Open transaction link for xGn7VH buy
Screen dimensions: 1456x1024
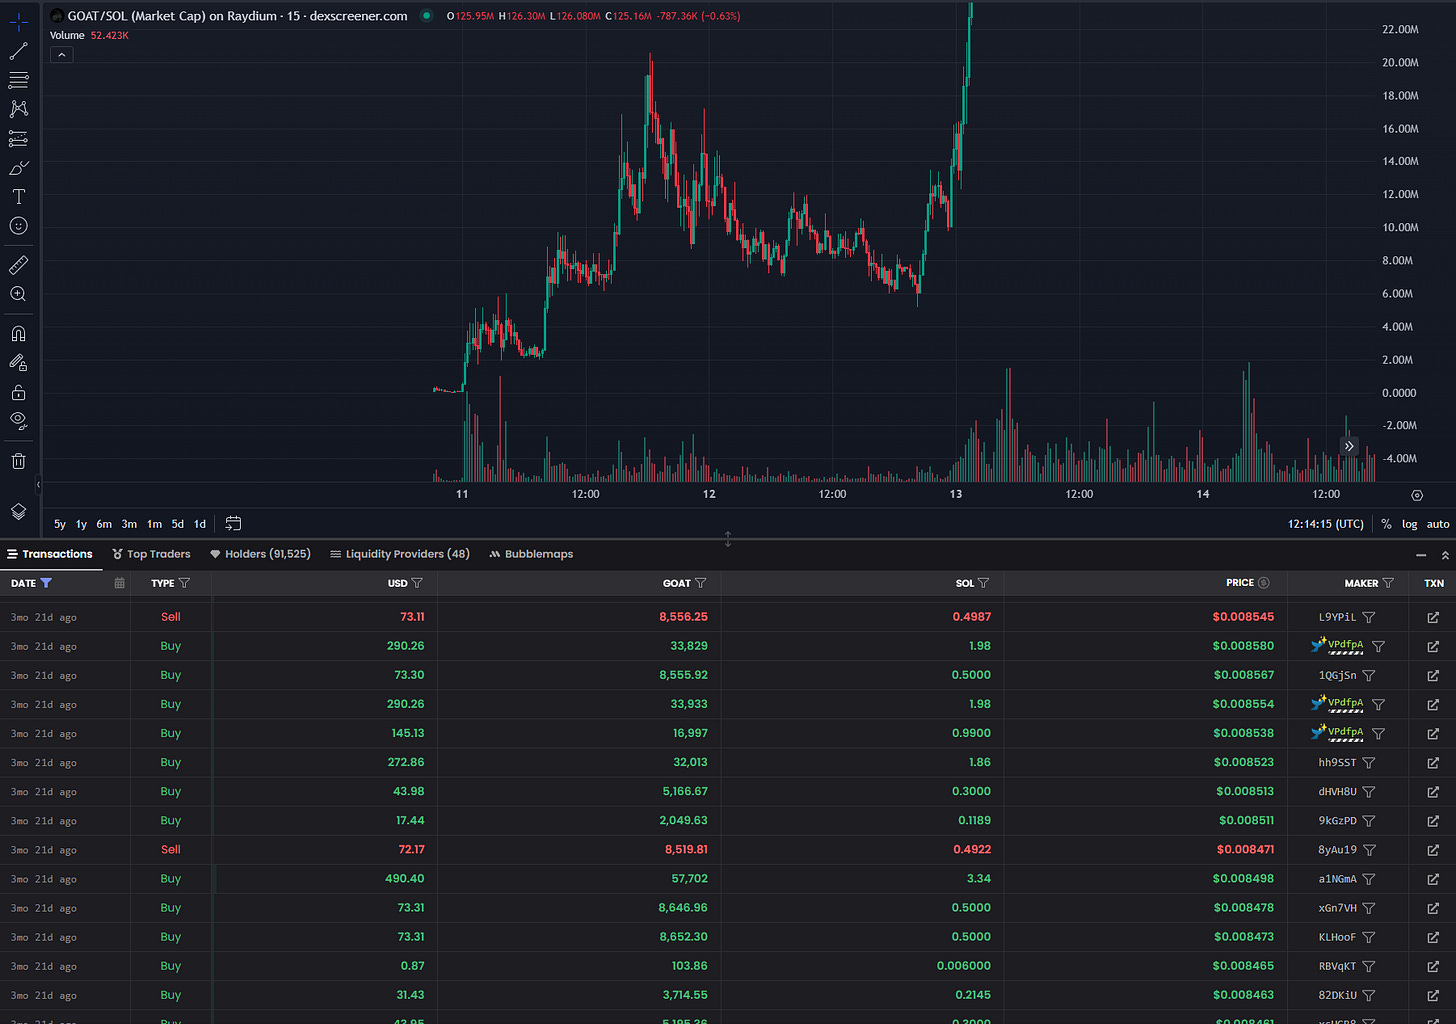point(1433,908)
